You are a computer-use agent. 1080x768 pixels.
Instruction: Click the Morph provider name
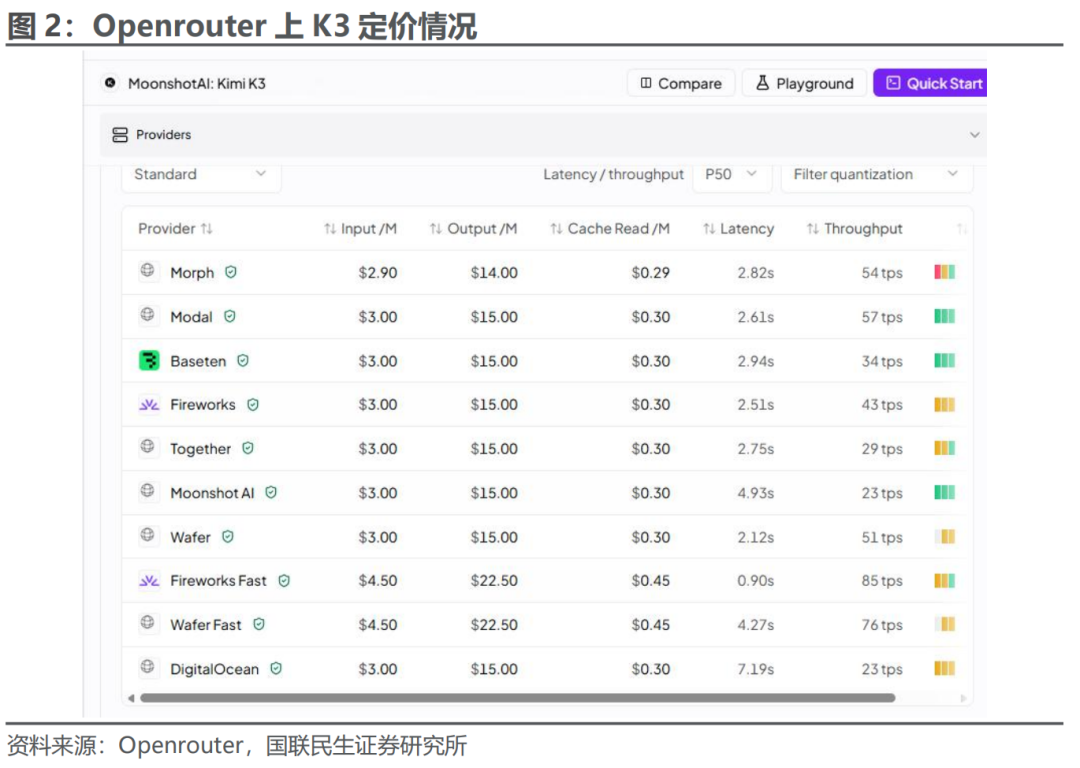[192, 273]
